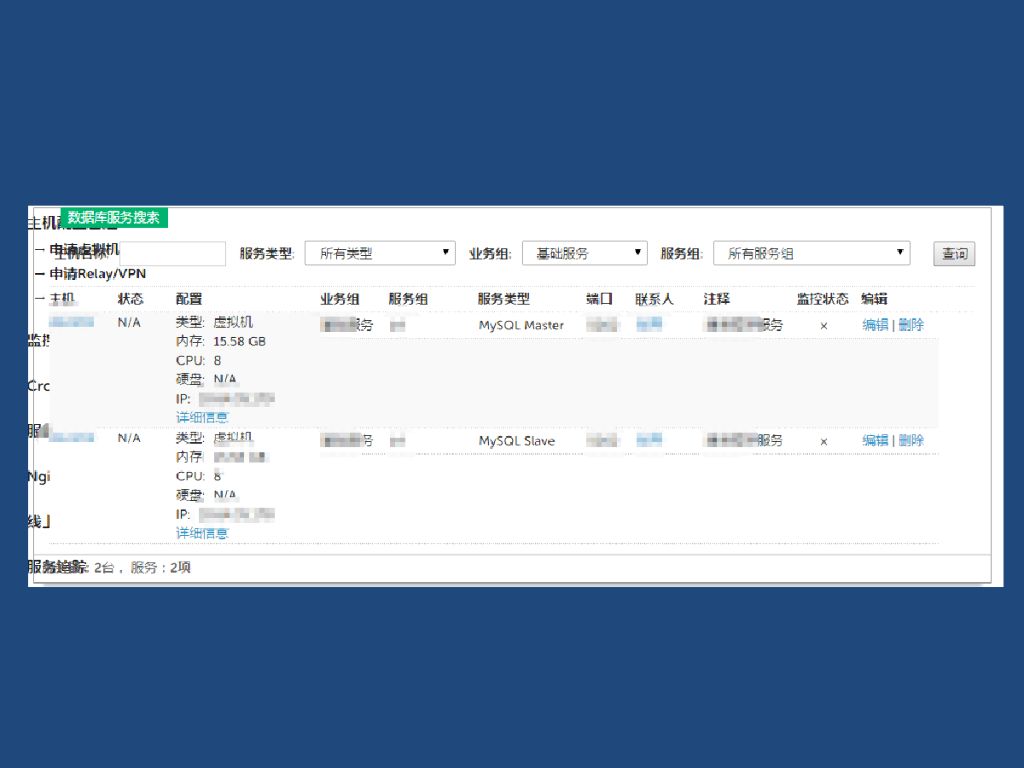Click 编辑 in the MySQL Slave row
Viewport: 1024px width, 768px height.
point(875,440)
